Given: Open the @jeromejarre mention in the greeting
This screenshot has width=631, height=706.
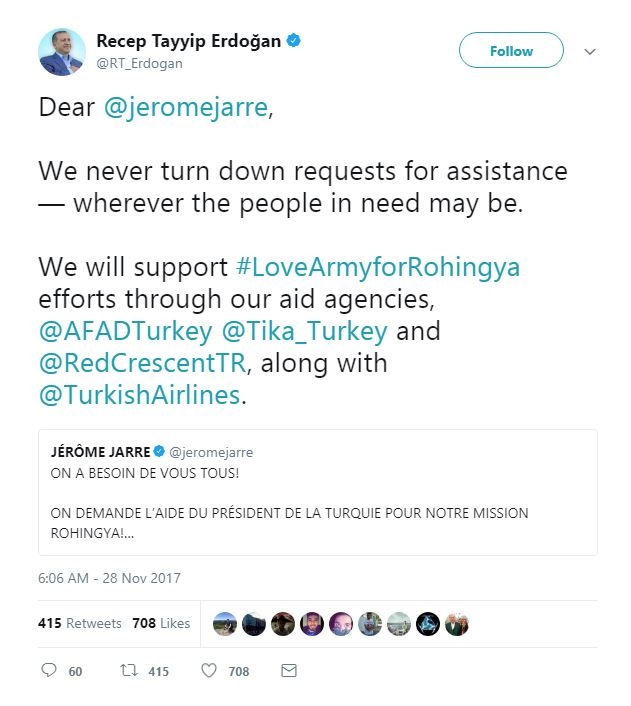Looking at the screenshot, I should 185,108.
